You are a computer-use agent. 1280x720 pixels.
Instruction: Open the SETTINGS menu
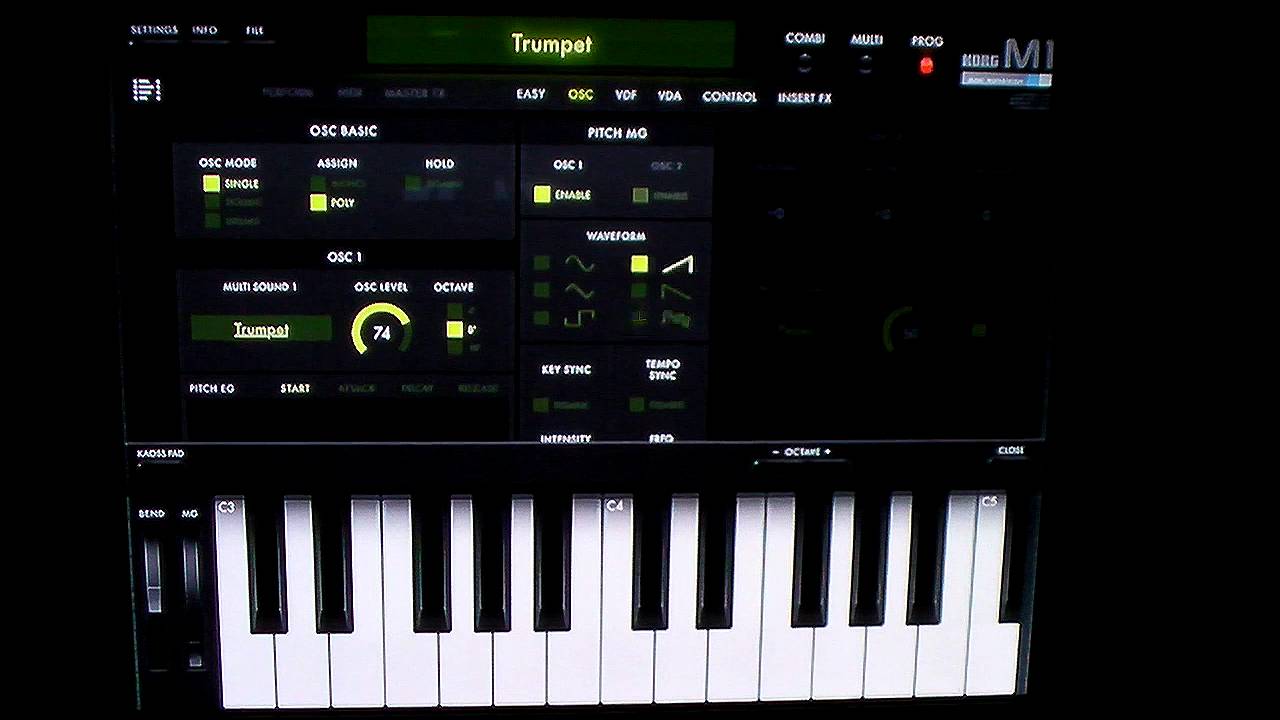(154, 30)
